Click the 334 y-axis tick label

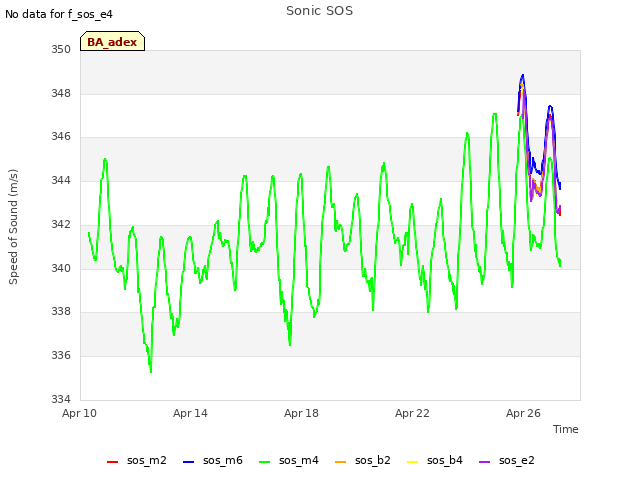(61, 399)
